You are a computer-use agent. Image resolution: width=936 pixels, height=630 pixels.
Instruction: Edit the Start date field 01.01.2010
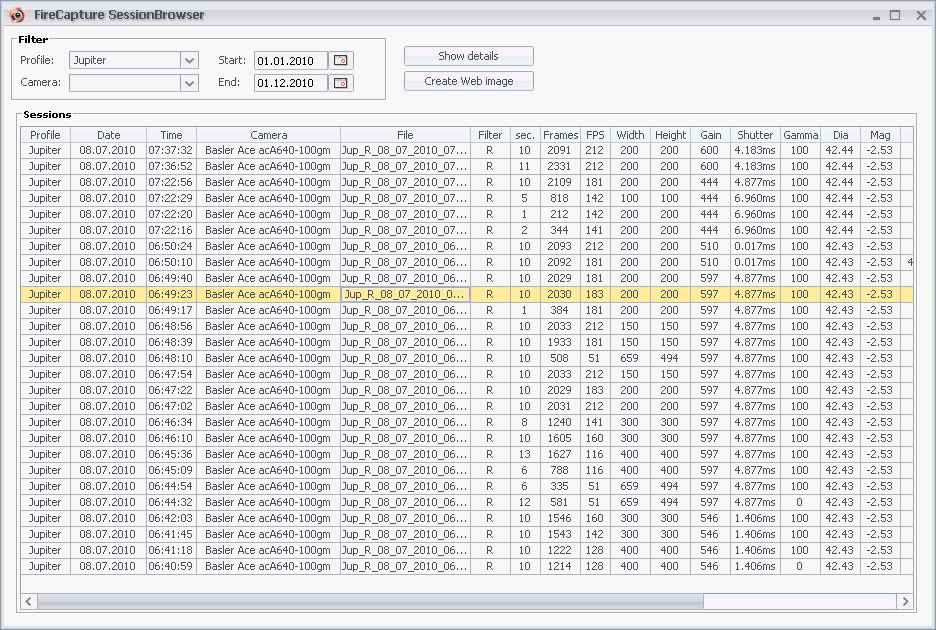click(x=291, y=61)
